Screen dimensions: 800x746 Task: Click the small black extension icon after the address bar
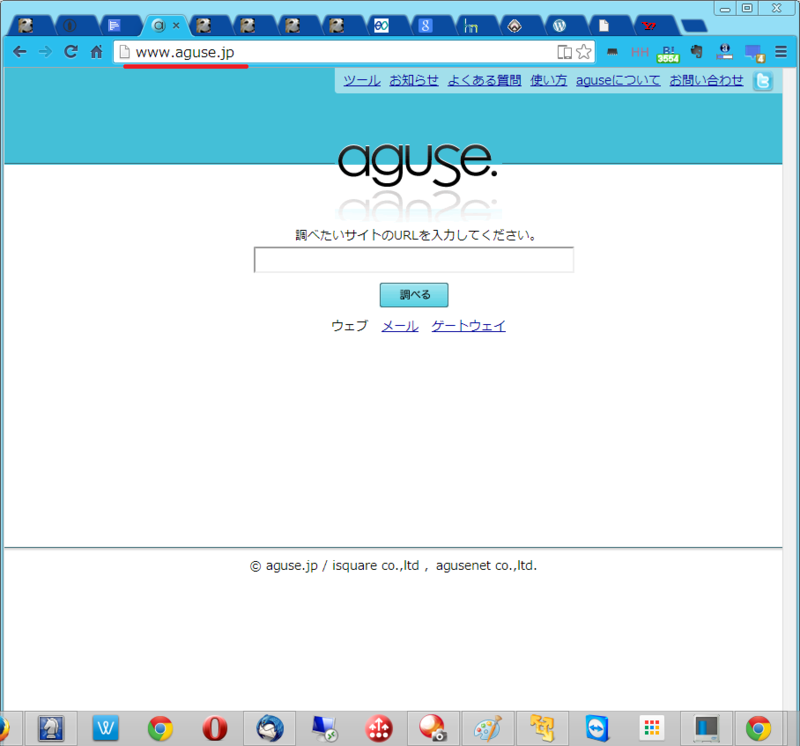pos(612,52)
